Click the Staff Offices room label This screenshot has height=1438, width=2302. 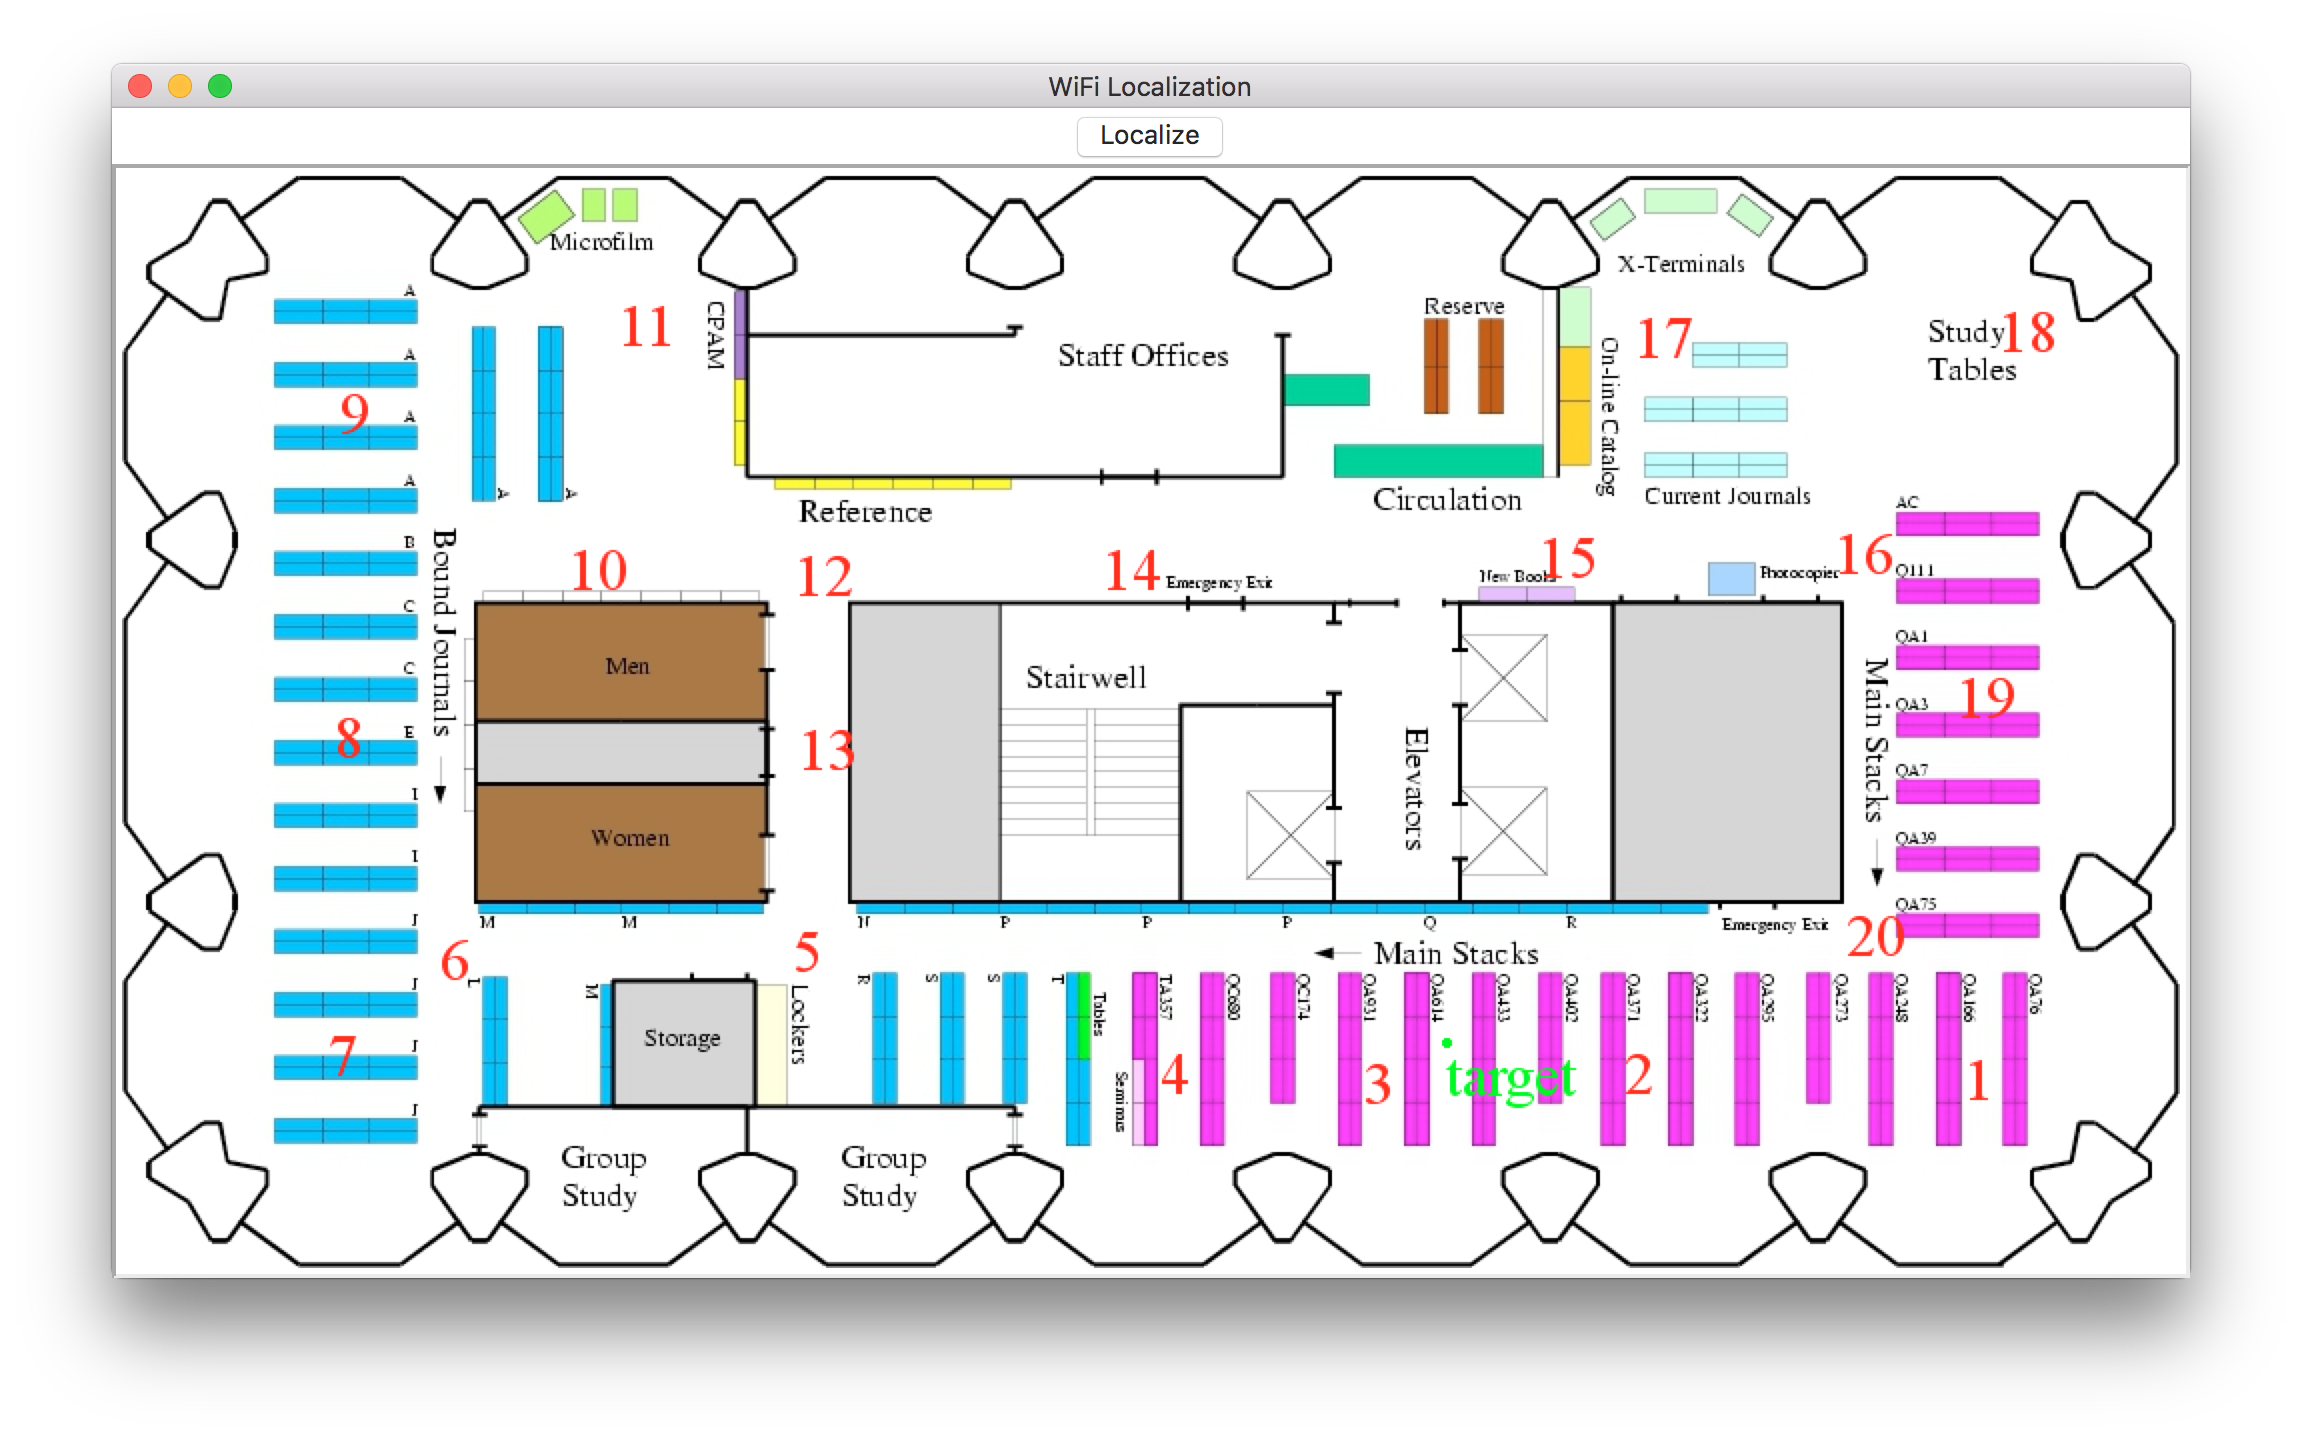(1143, 356)
